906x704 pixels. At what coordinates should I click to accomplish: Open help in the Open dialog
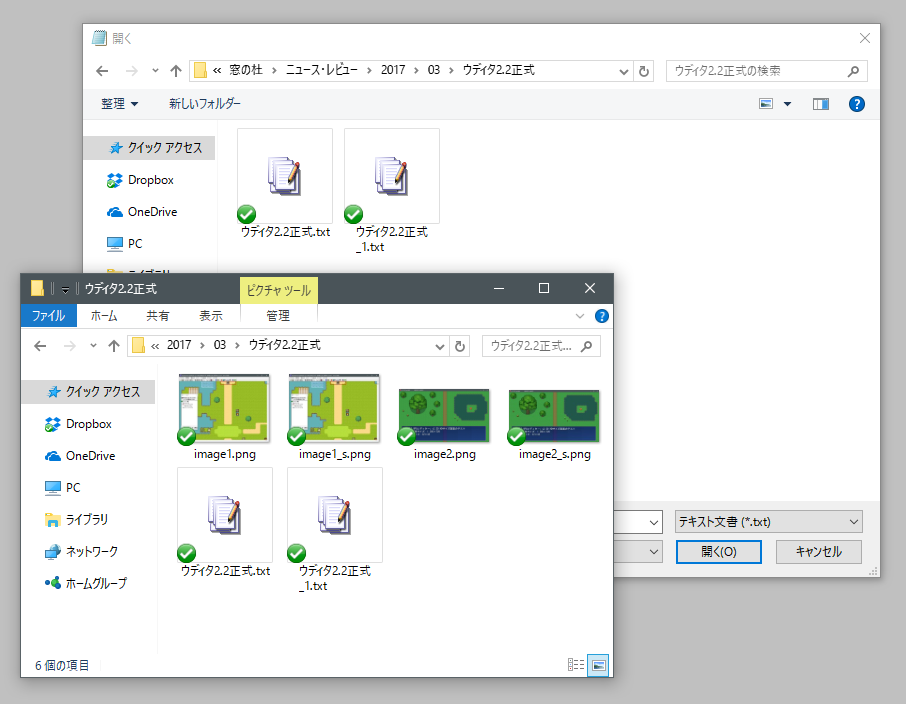(856, 104)
